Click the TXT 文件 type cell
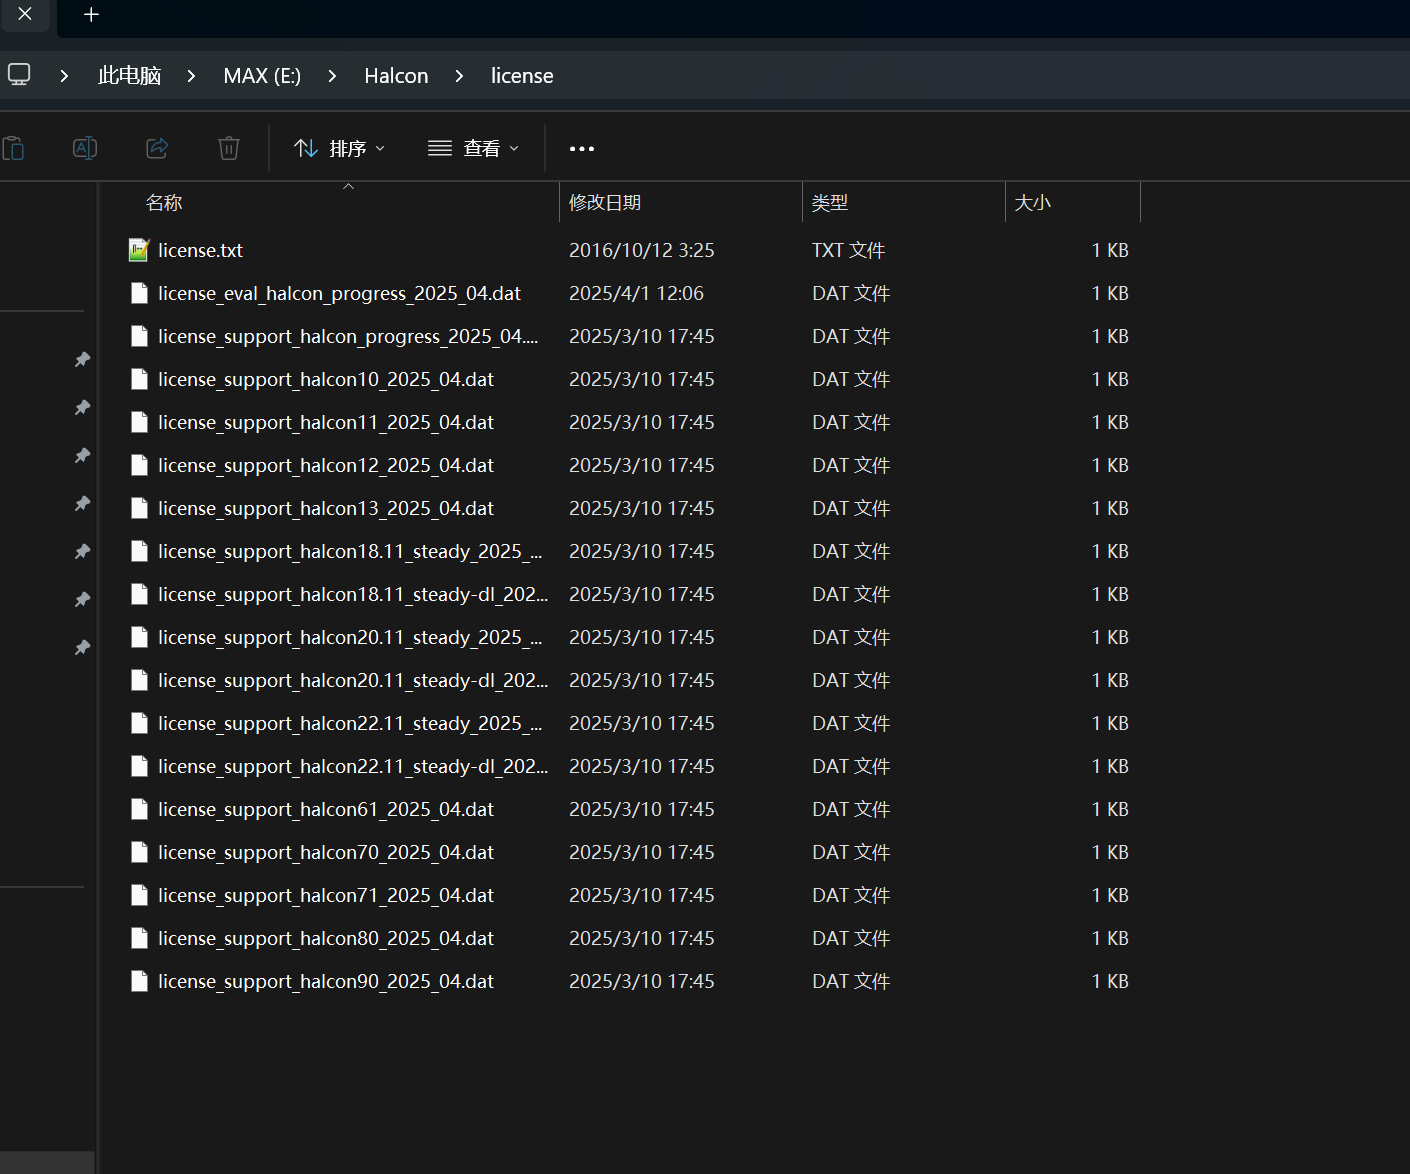Viewport: 1410px width, 1174px height. pyautogui.click(x=848, y=250)
